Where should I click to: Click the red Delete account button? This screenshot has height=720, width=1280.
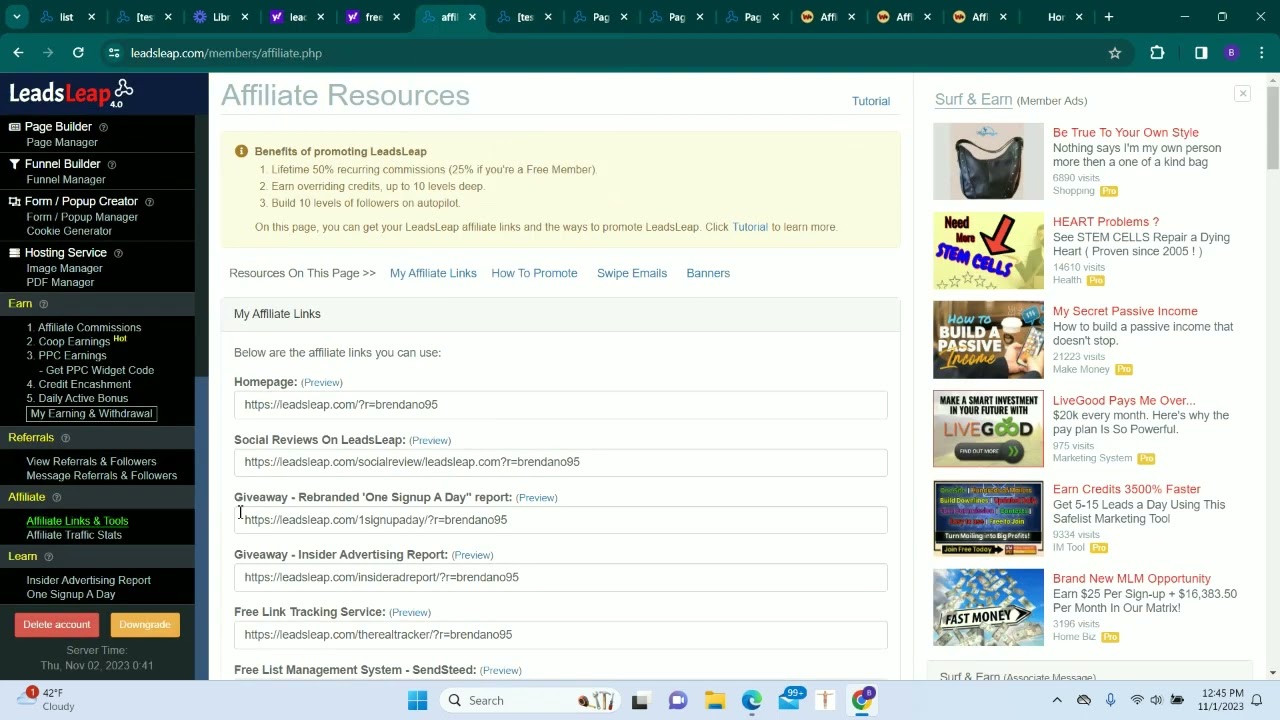[57, 625]
